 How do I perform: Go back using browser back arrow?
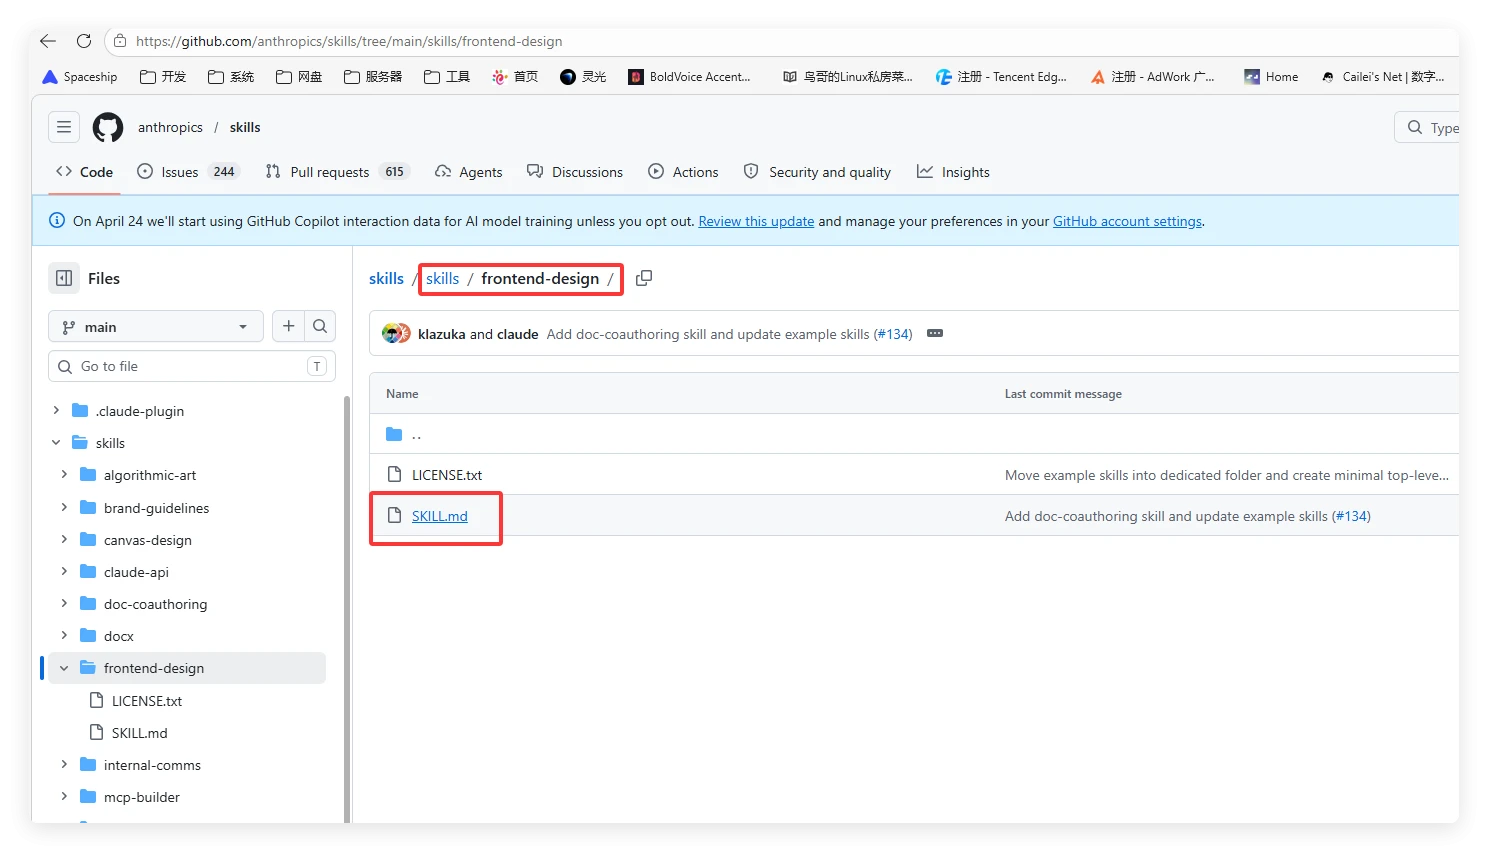coord(48,41)
